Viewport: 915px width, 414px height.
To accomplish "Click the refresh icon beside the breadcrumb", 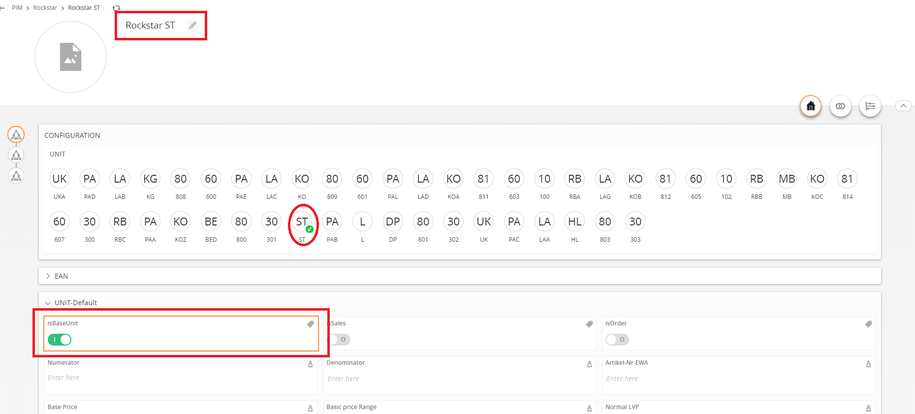I will pos(116,8).
